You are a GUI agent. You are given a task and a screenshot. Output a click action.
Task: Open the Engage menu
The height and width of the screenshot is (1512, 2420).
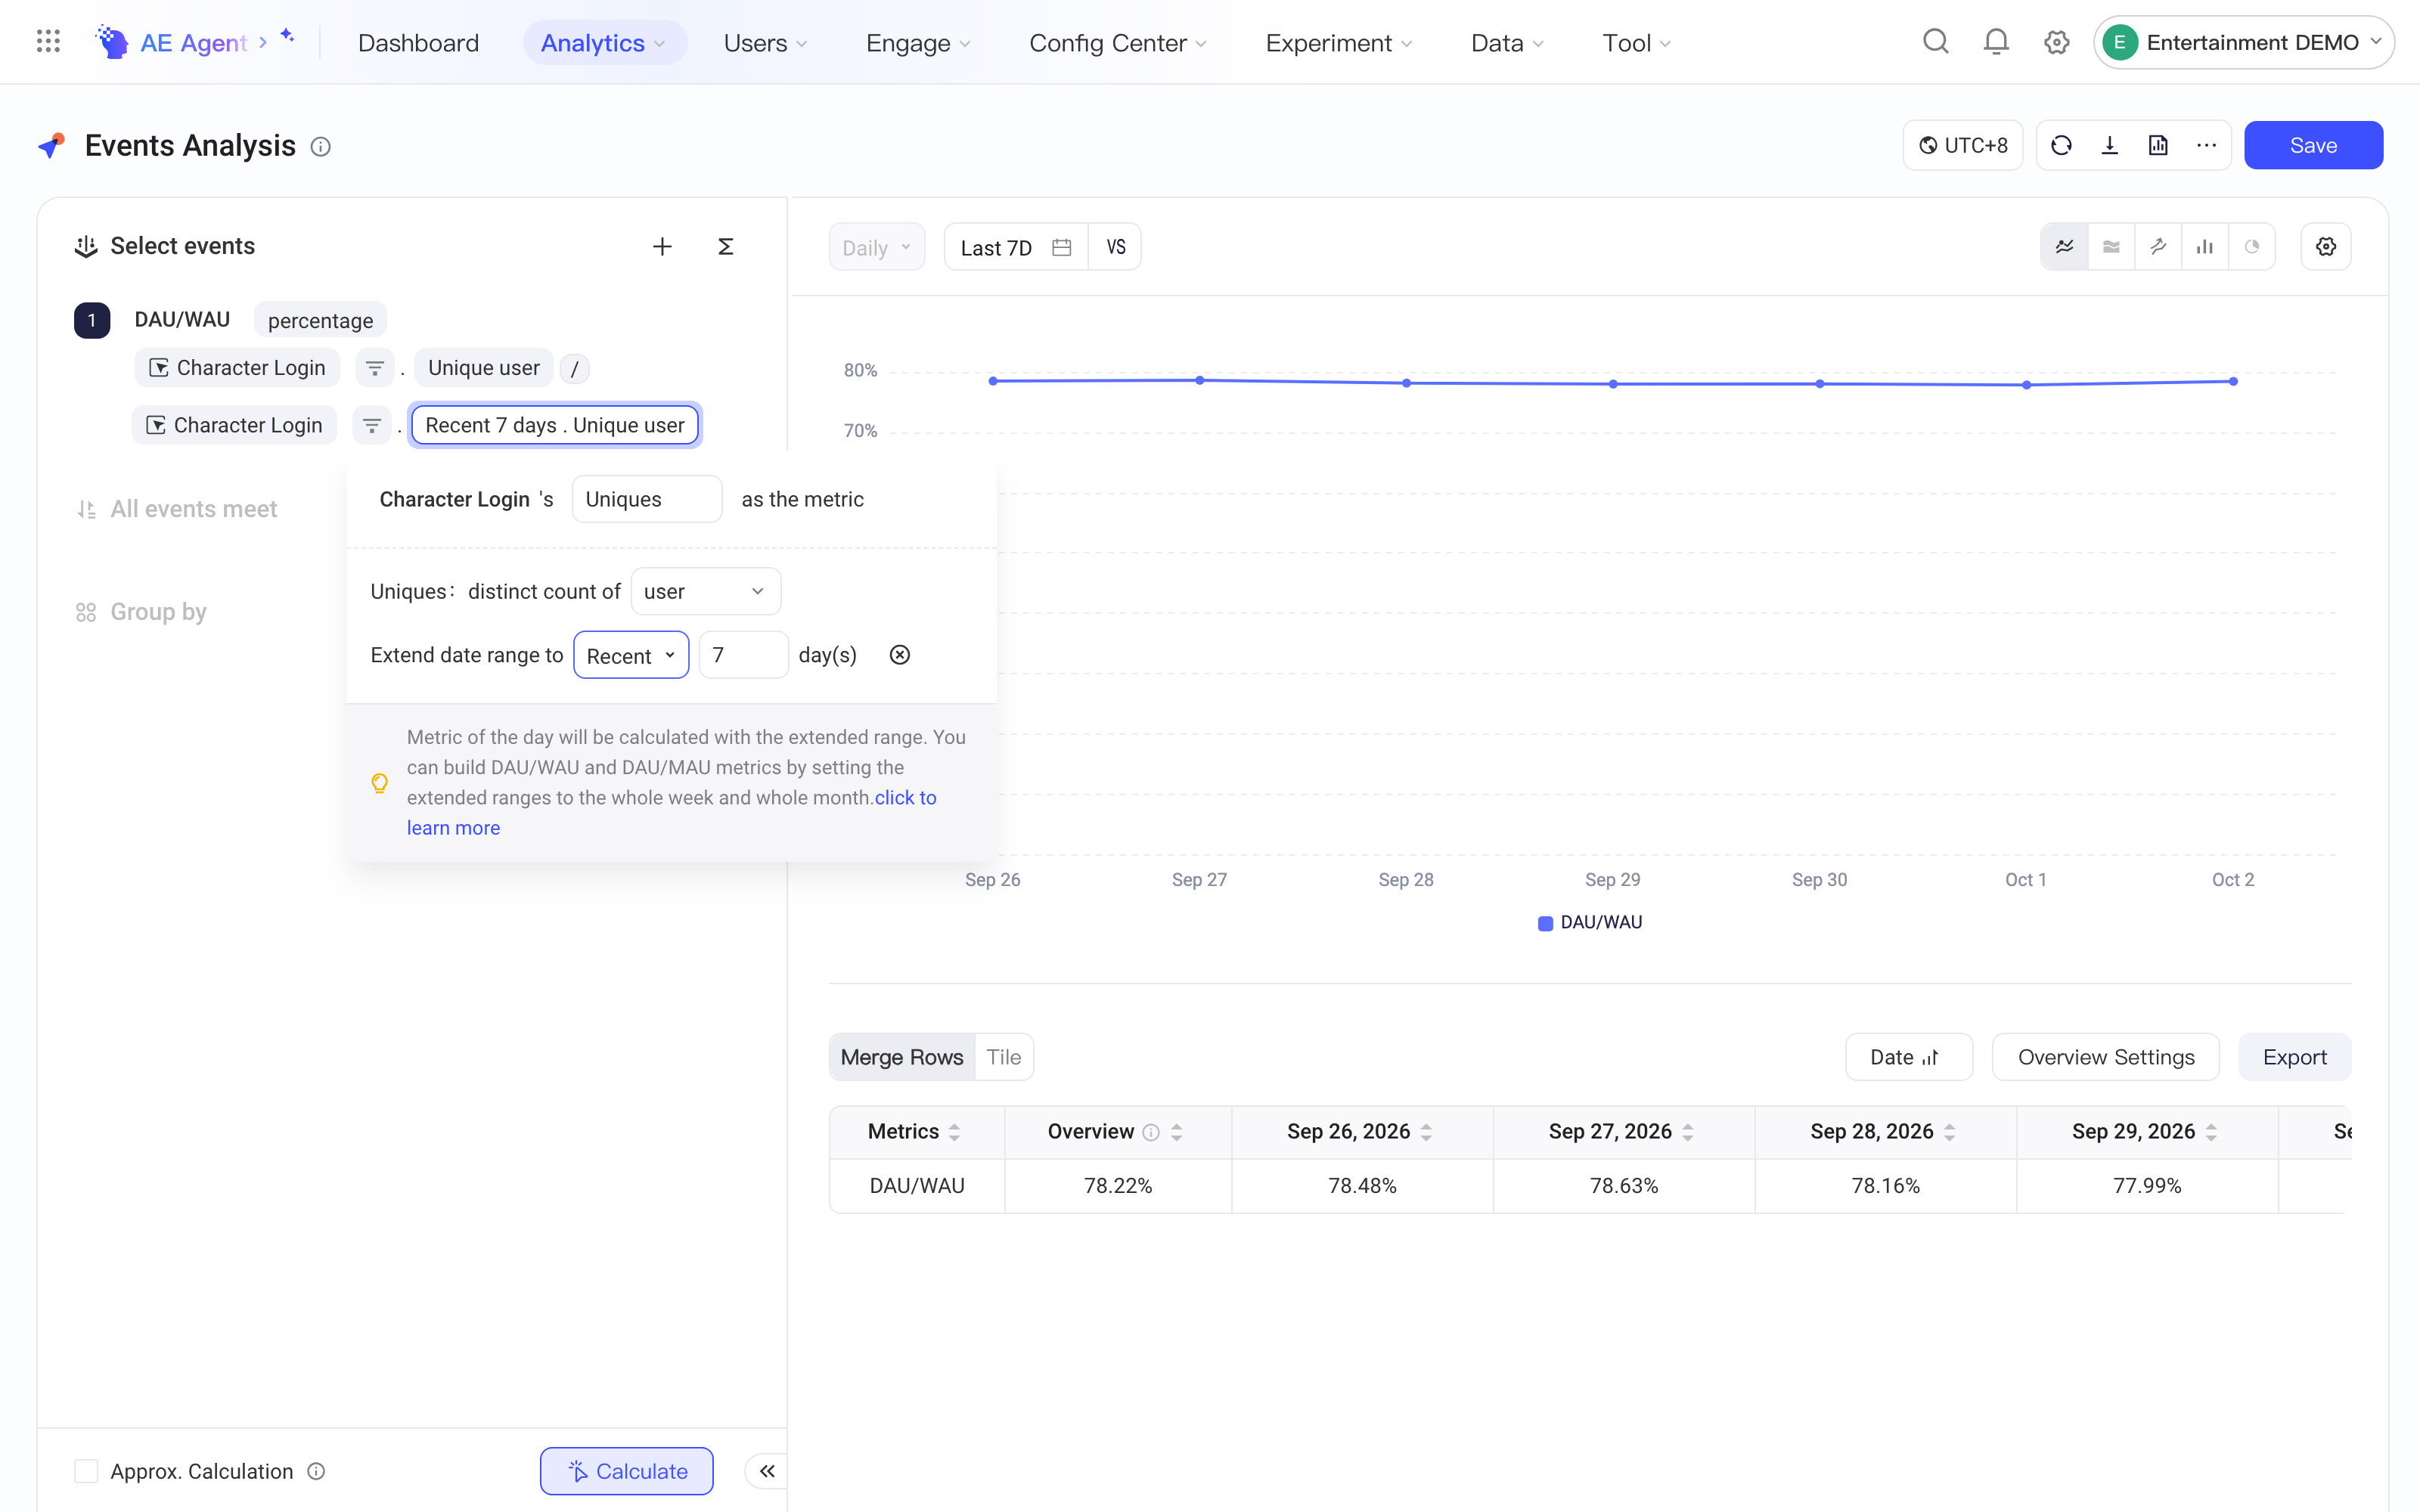coord(918,42)
